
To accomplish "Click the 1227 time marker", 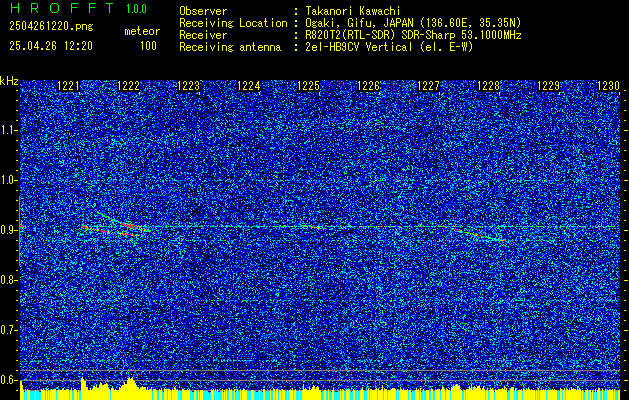I will [428, 86].
